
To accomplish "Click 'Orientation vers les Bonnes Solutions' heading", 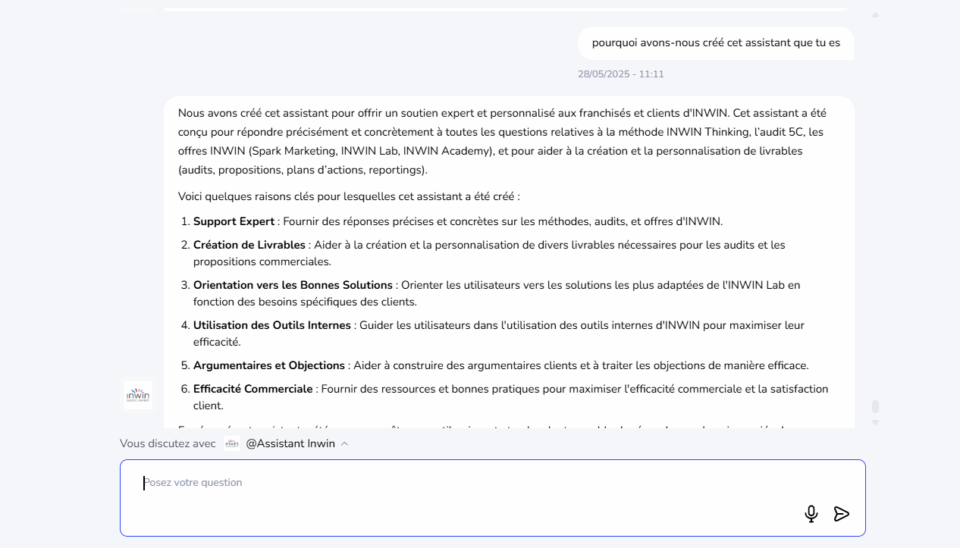I will pyautogui.click(x=293, y=285).
